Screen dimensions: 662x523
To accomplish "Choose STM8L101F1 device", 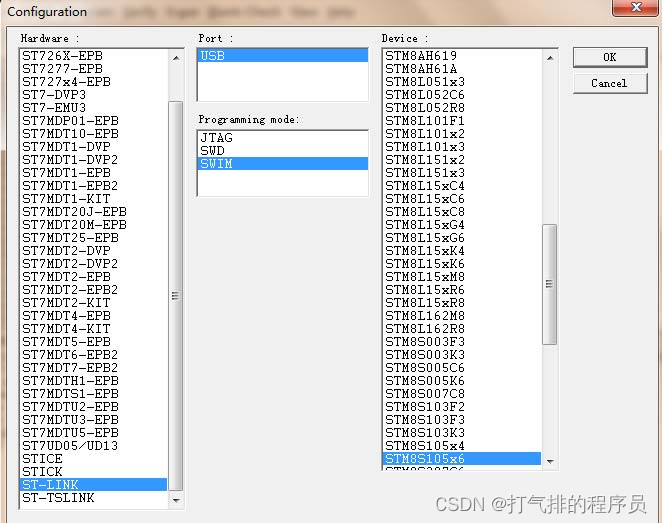I will [462, 120].
